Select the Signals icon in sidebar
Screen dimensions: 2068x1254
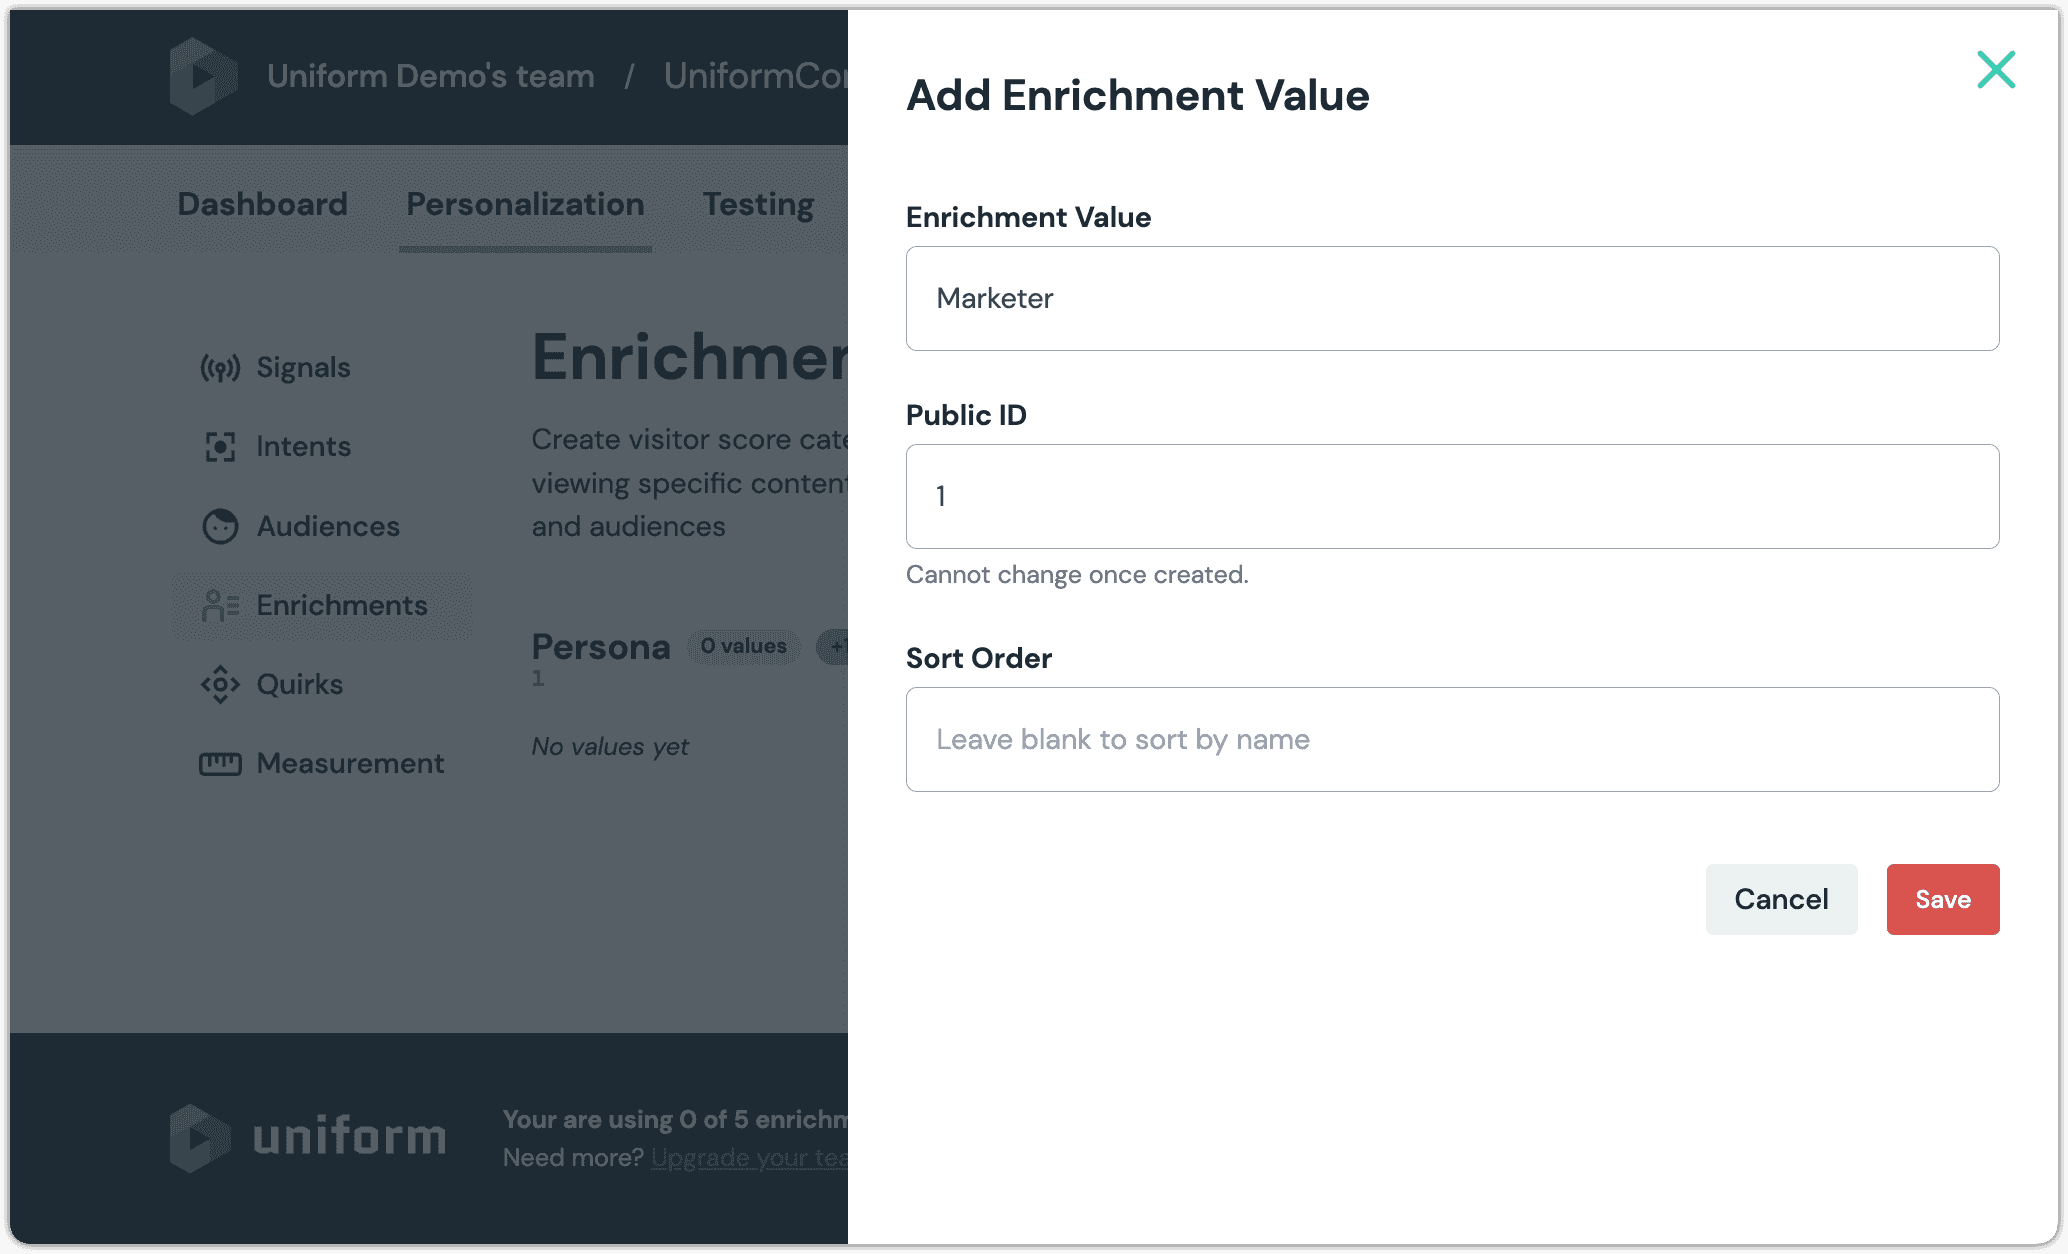(221, 367)
